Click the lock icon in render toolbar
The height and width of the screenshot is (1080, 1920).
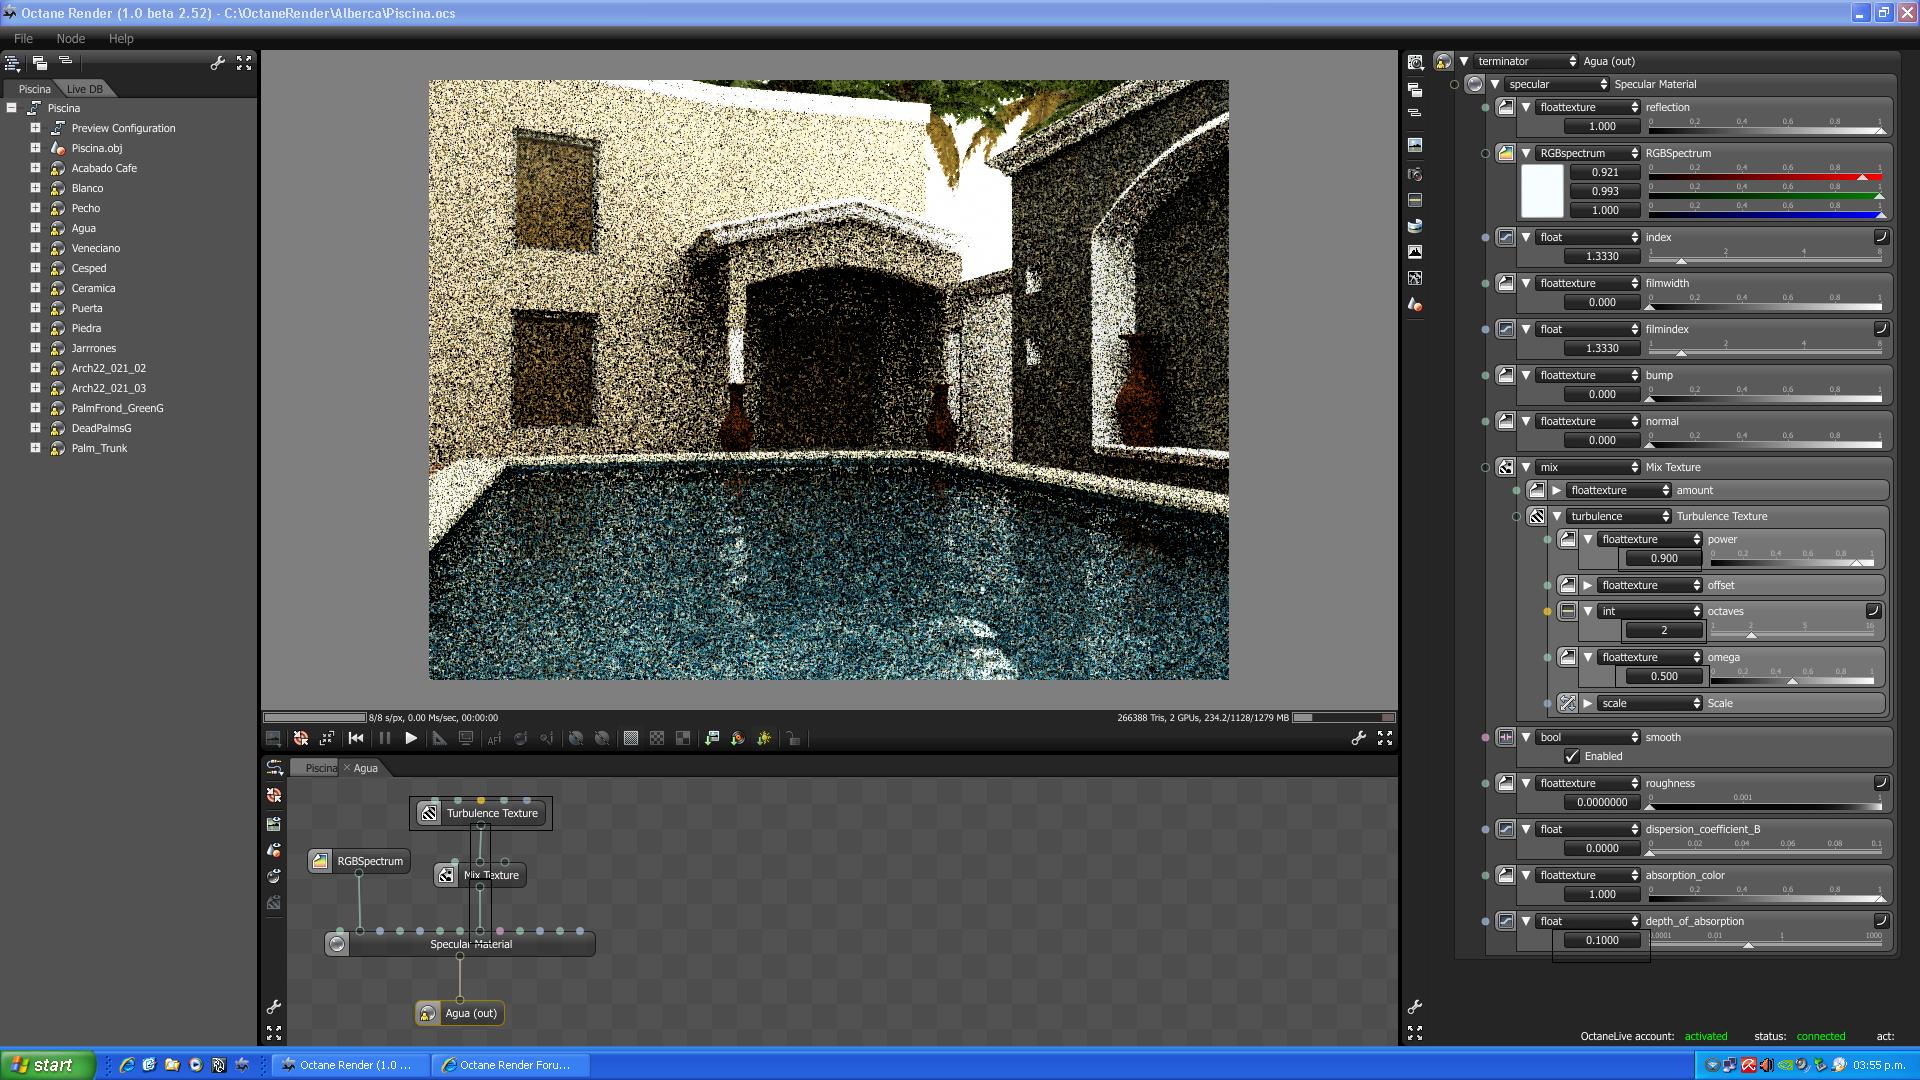[x=793, y=738]
